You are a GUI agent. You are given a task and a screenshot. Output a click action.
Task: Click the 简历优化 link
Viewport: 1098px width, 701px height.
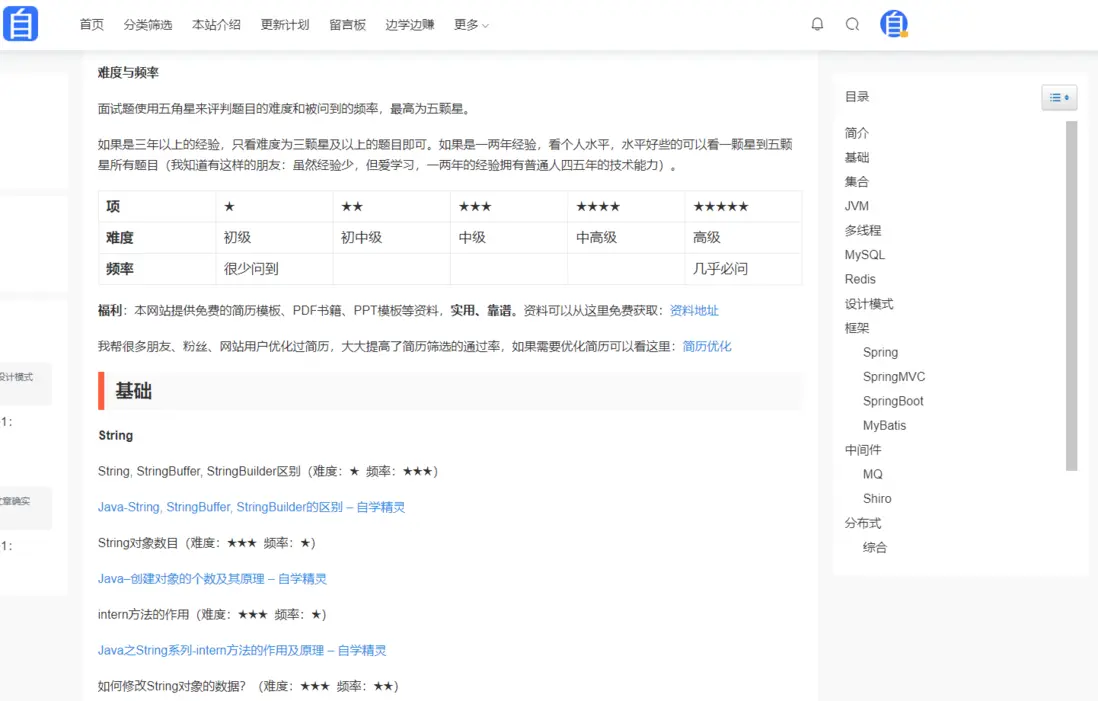point(706,346)
